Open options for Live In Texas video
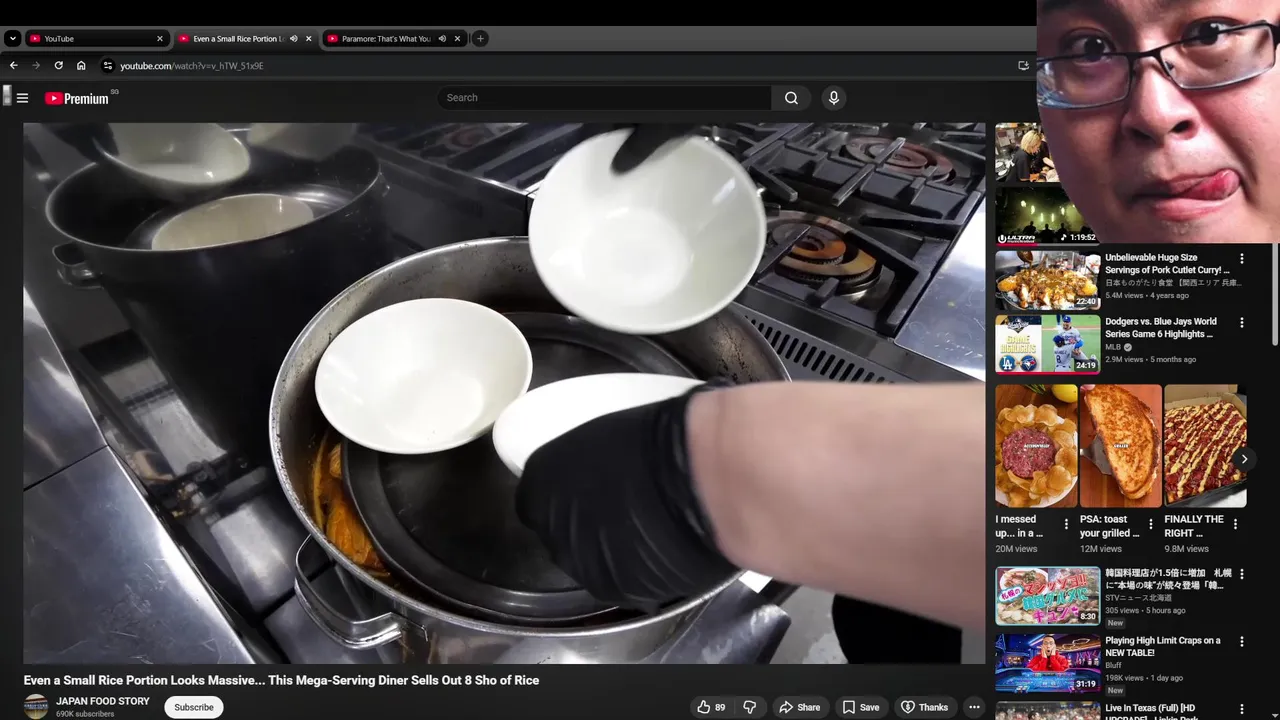Viewport: 1280px width, 720px height. tap(1242, 709)
